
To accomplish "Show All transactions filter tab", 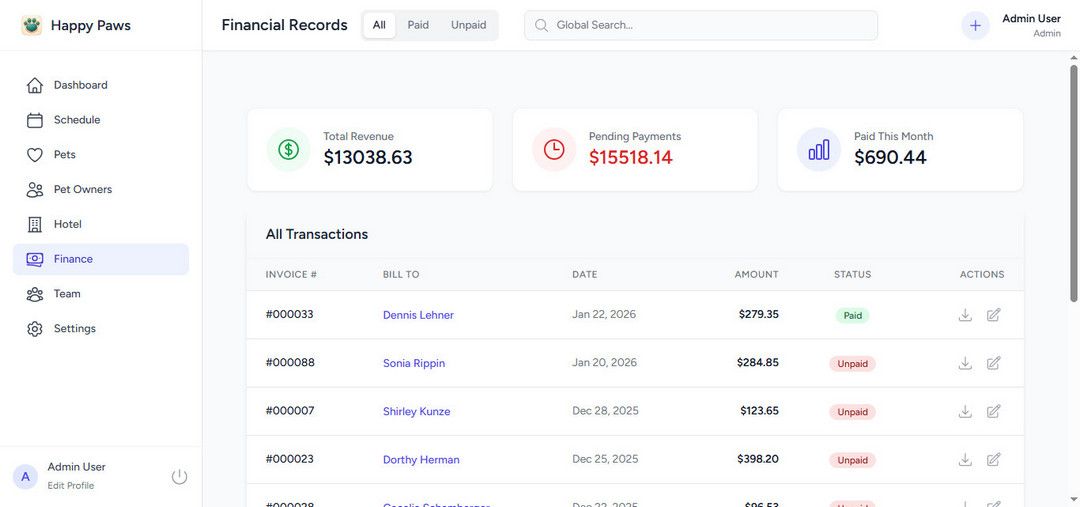I will pyautogui.click(x=379, y=25).
